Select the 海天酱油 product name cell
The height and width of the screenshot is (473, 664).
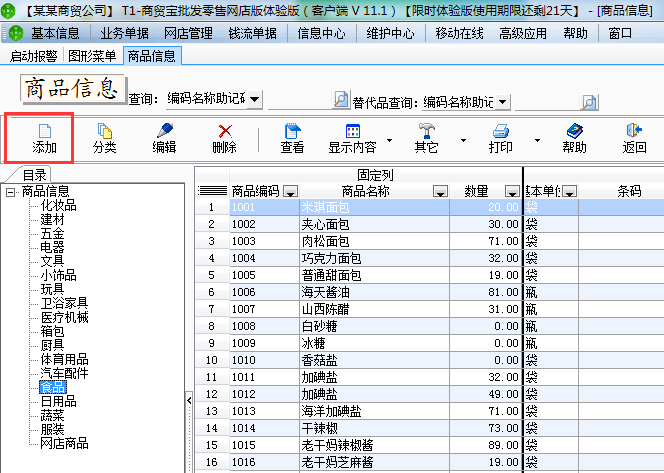coord(374,292)
